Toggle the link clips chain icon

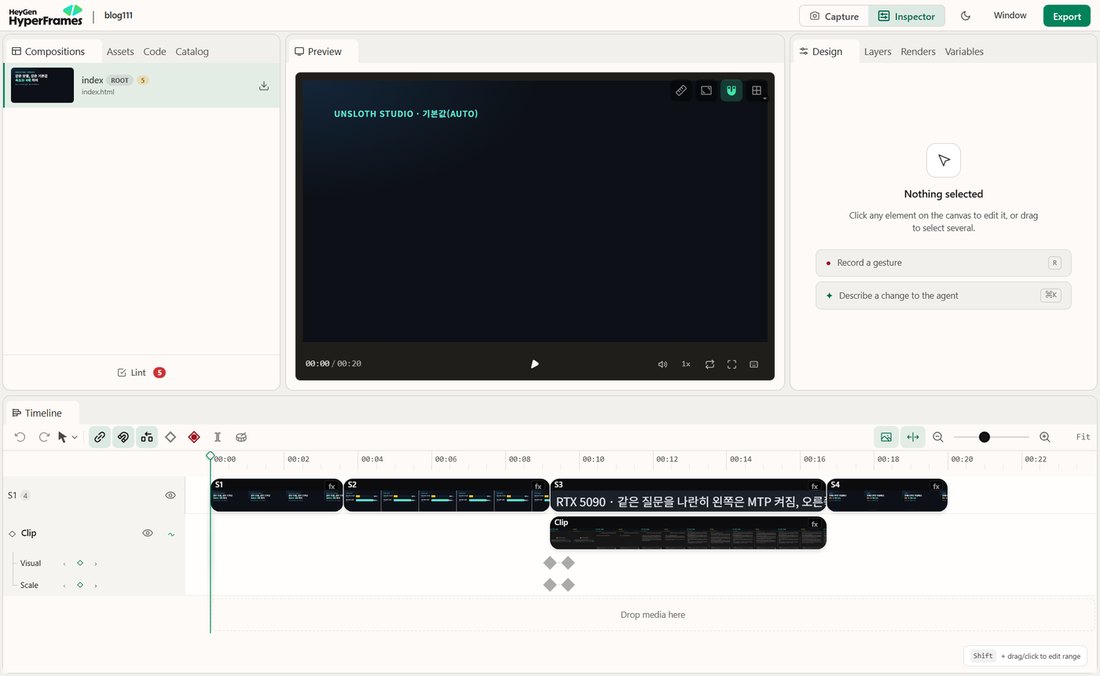(100, 437)
